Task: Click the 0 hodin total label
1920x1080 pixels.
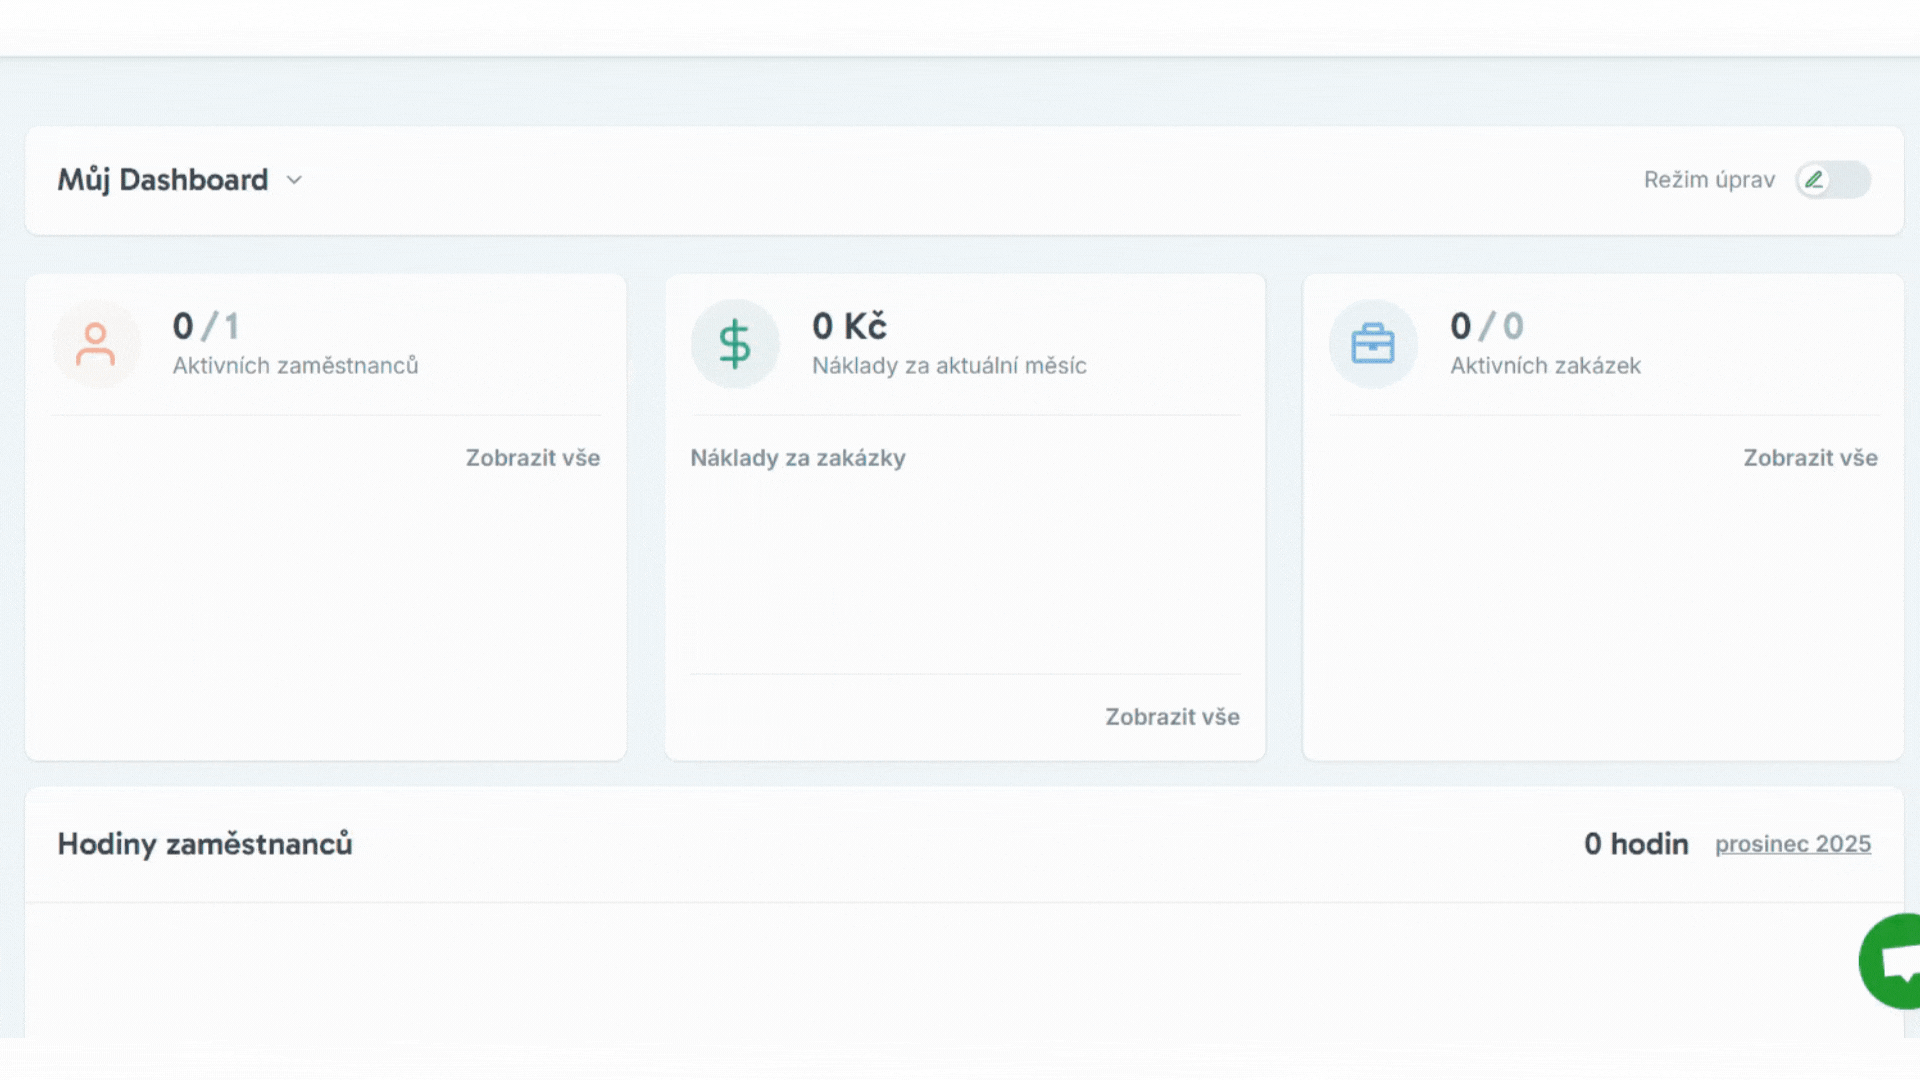Action: [x=1636, y=844]
